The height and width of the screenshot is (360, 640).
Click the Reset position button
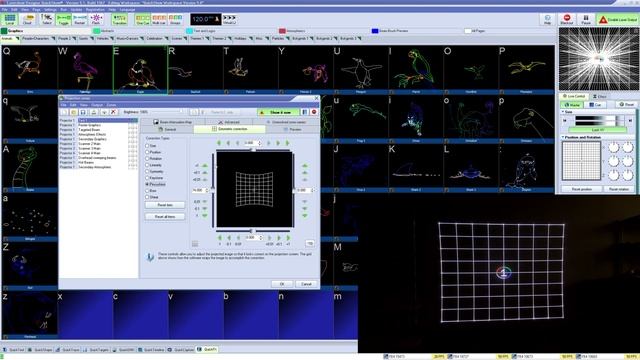point(581,189)
